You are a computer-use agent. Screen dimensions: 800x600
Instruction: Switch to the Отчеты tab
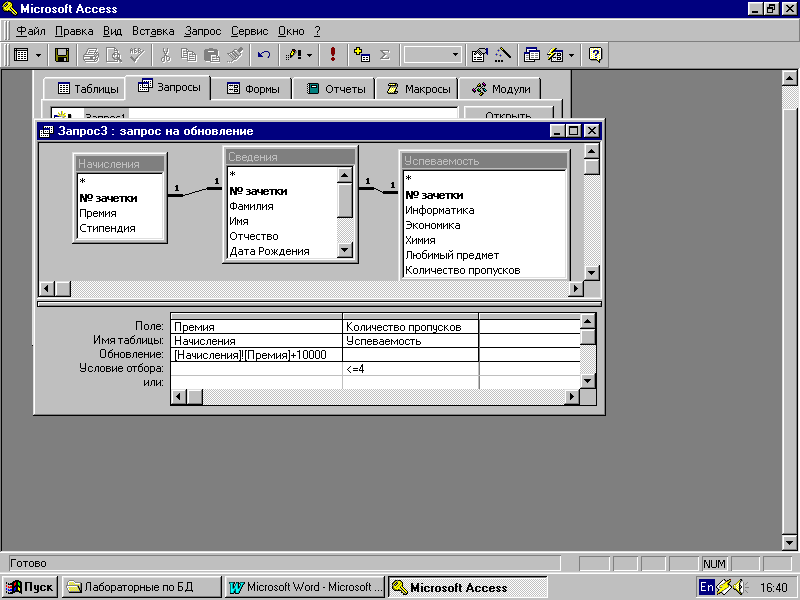pos(336,89)
